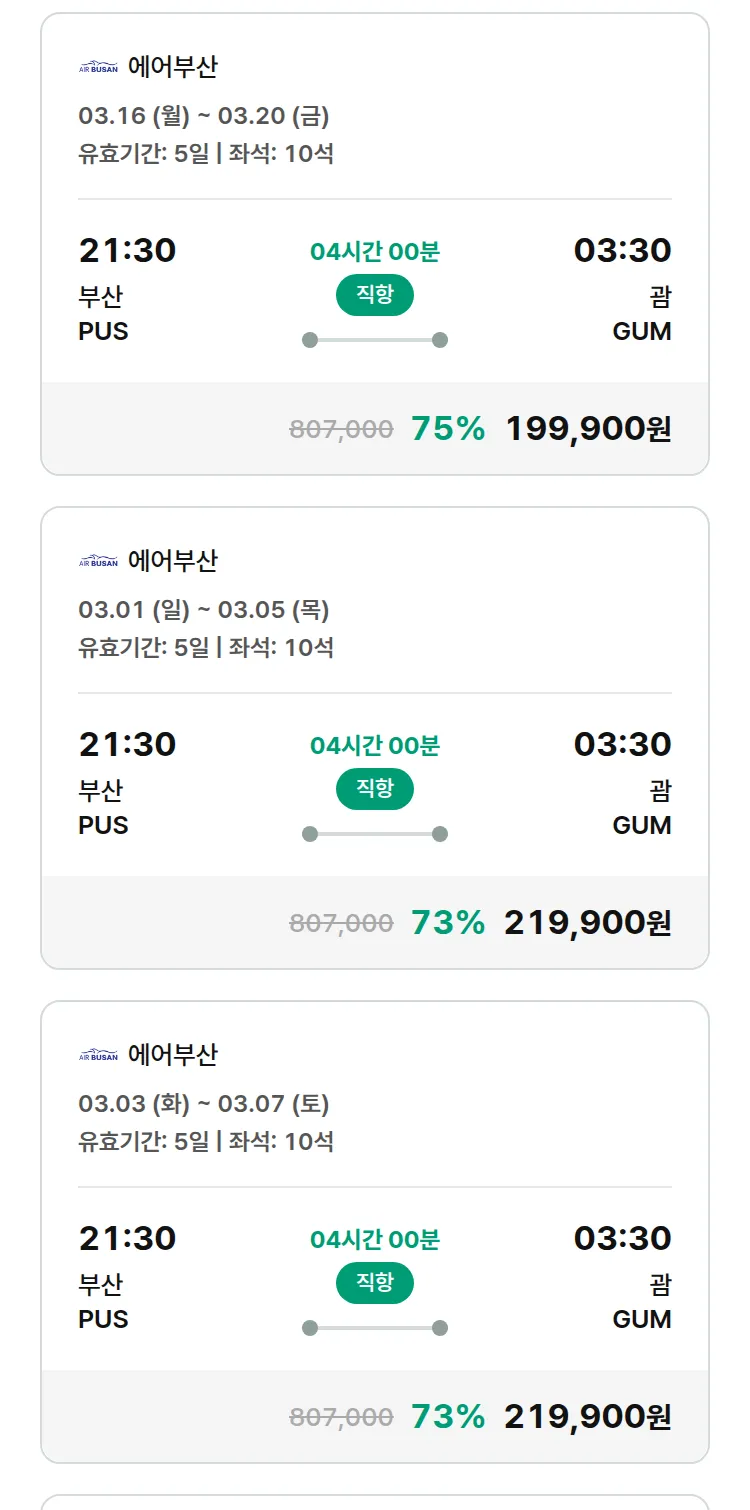Choose the 219,900원 fare for 03.03 departure
Image resolution: width=750 pixels, height=1510 pixels.
point(588,1417)
